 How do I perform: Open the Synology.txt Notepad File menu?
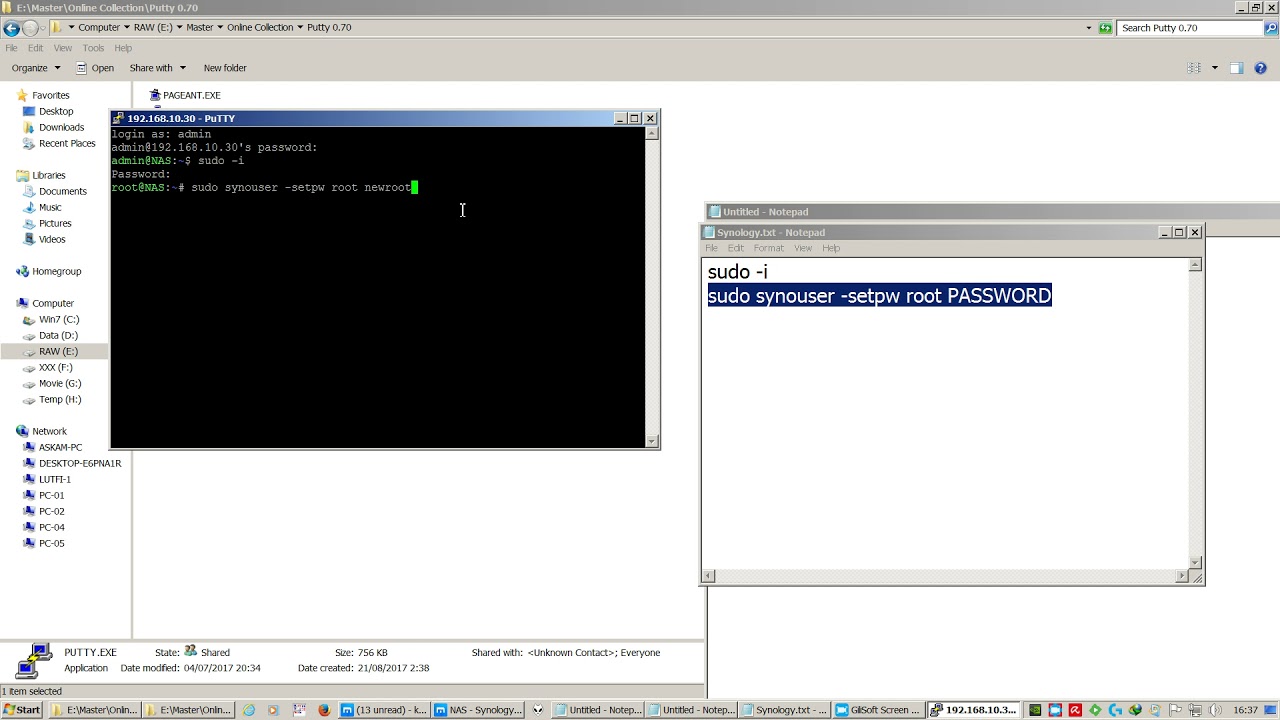[712, 248]
